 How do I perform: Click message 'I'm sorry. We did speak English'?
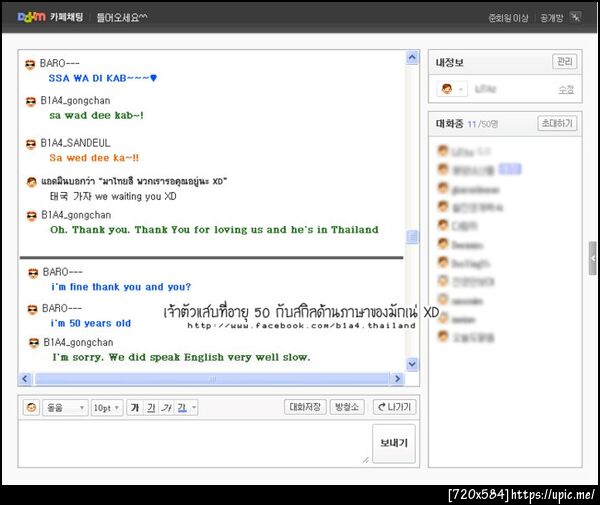181,357
